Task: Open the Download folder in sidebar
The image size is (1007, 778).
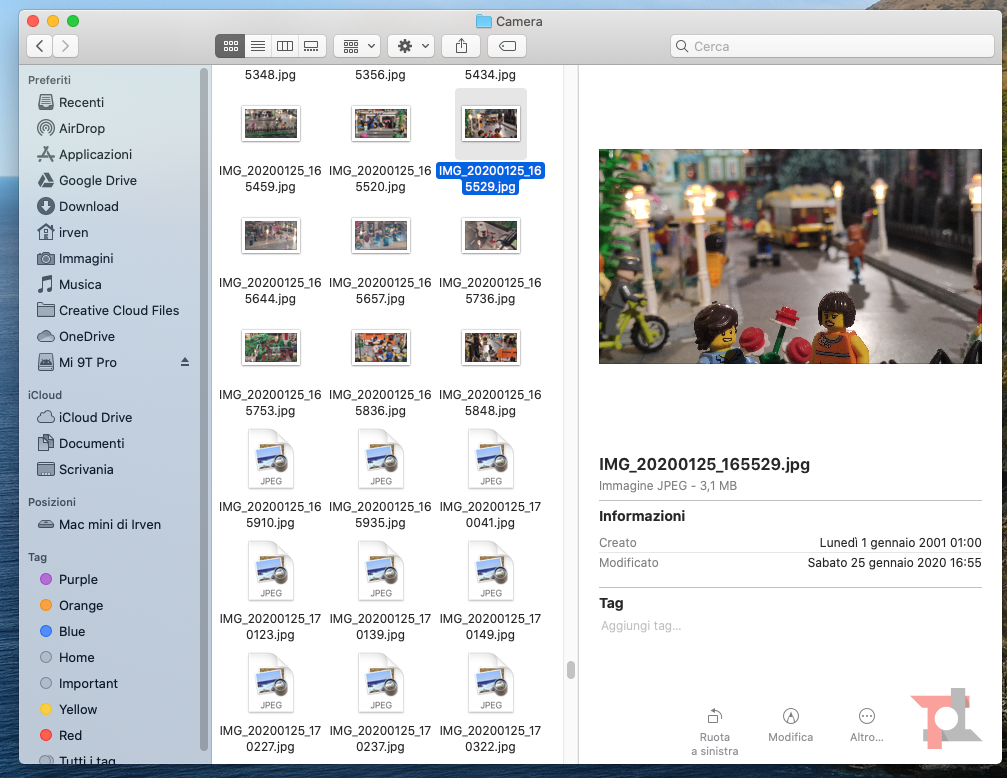Action: pos(88,206)
